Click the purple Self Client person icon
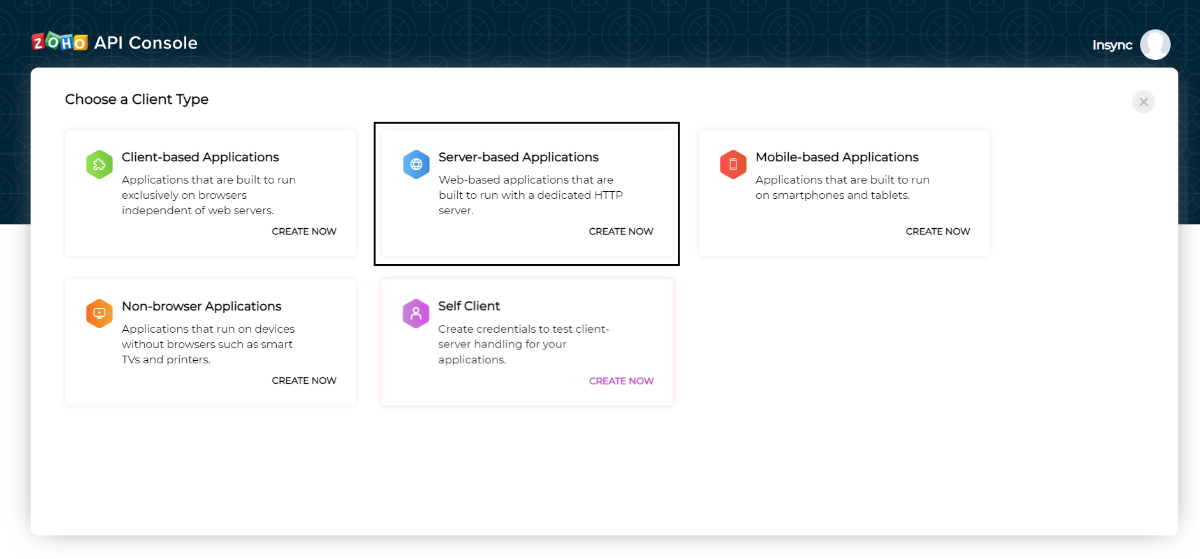 click(416, 314)
